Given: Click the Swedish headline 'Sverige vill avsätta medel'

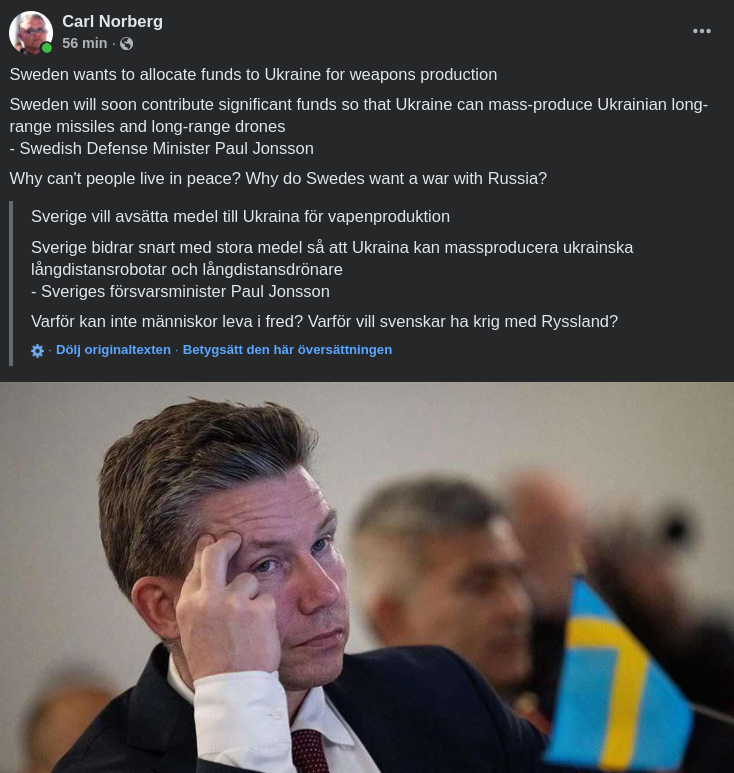Looking at the screenshot, I should pyautogui.click(x=240, y=216).
